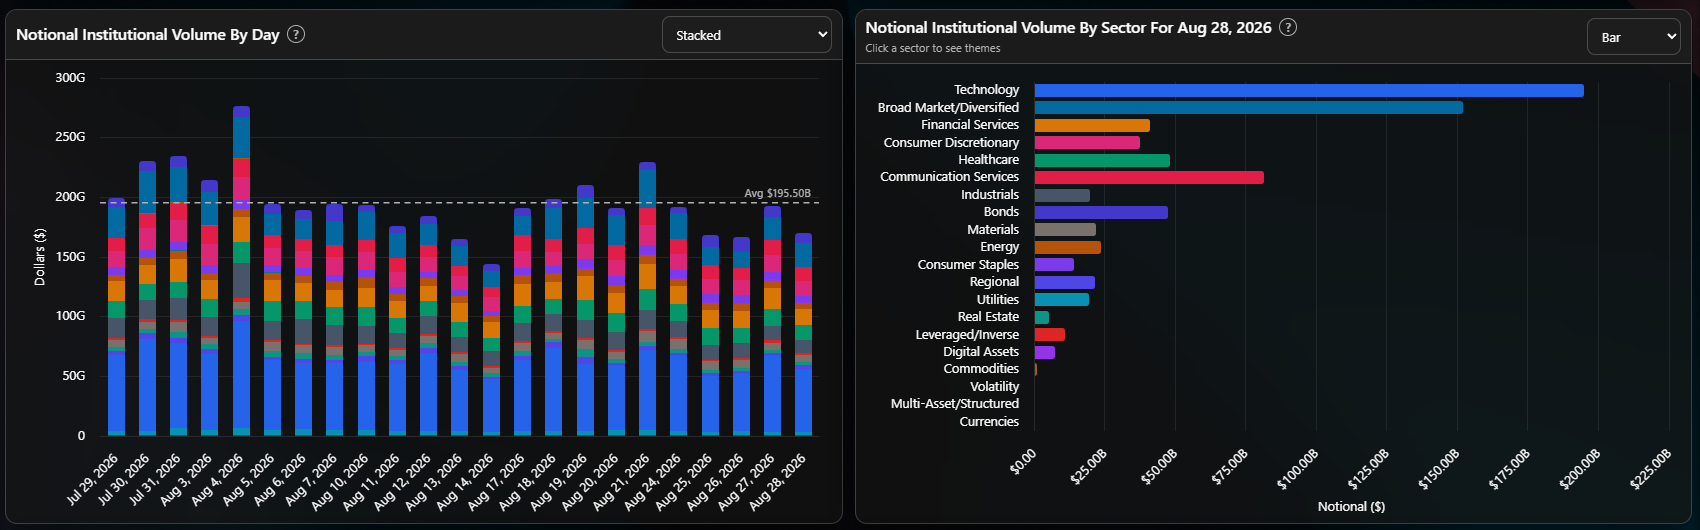Viewport: 1700px width, 530px height.
Task: Select the Currencies sector label
Action: coord(989,421)
